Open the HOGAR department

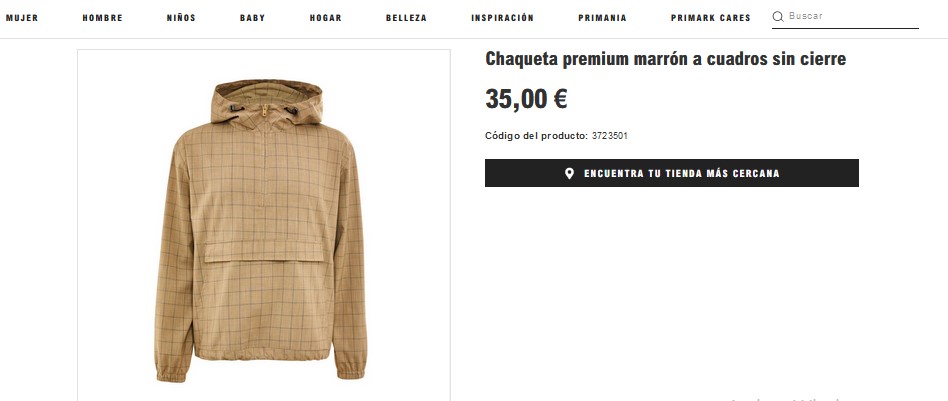(326, 18)
